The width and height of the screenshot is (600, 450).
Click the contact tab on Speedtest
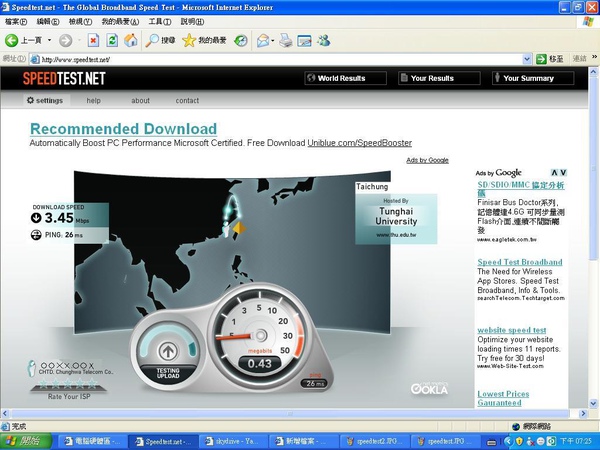coord(187,100)
